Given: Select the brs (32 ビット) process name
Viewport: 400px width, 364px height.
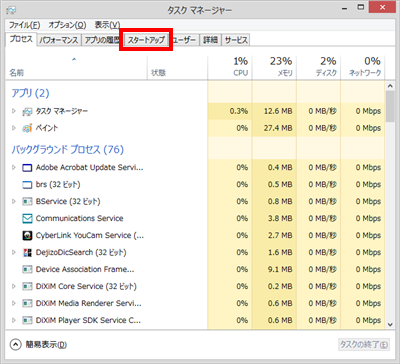Looking at the screenshot, I should point(58,184).
